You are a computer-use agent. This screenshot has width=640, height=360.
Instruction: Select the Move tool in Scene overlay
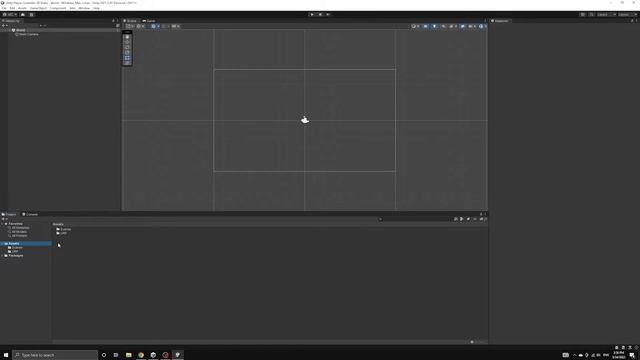pos(127,42)
